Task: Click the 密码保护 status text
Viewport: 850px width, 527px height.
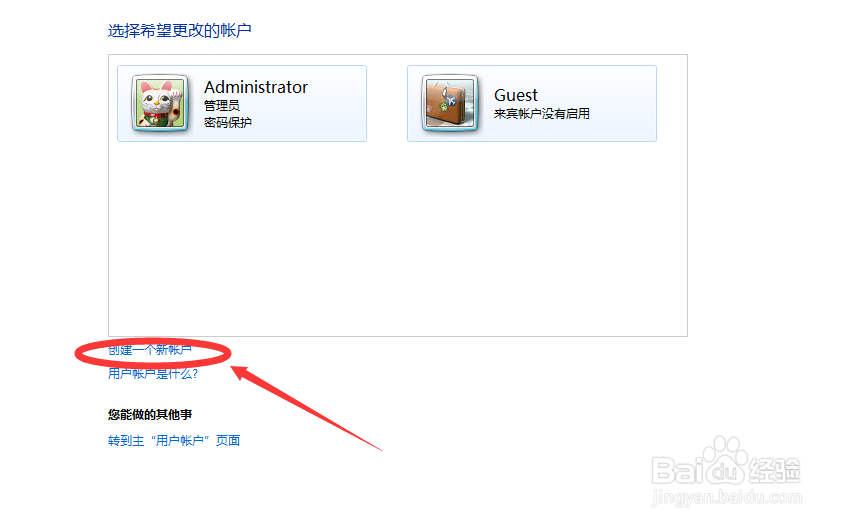Action: (228, 123)
